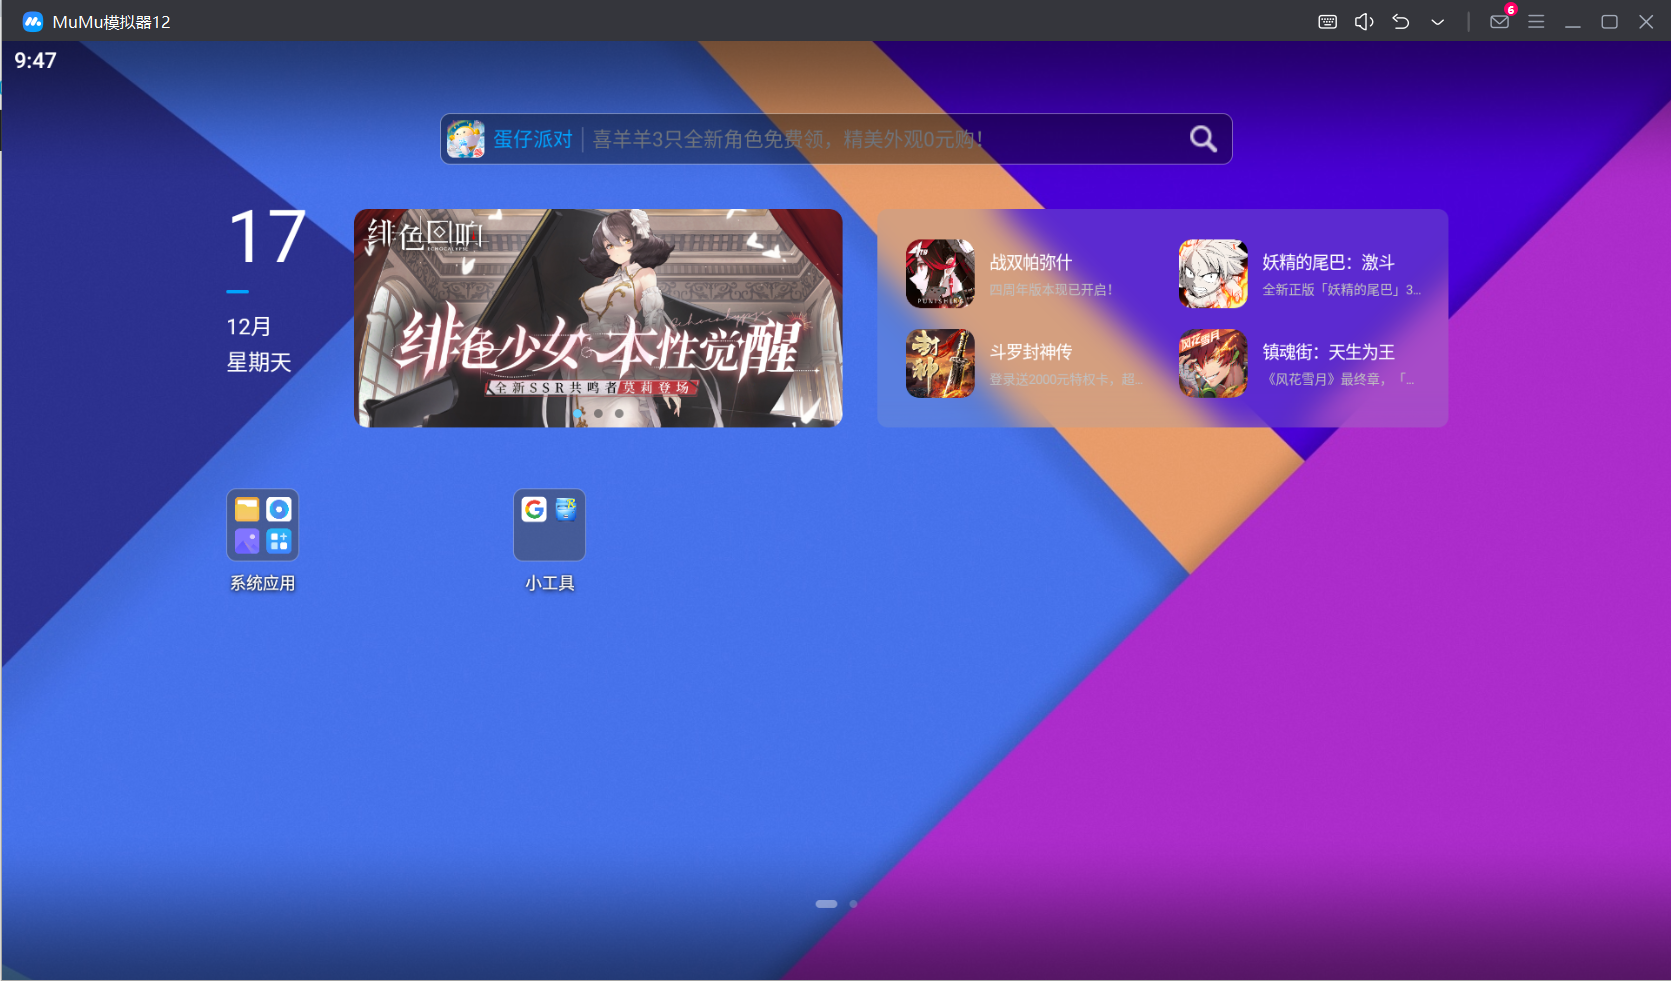Click the 蛋仔派对 label in search bar
Viewport: 1671px width, 981px height.
[533, 139]
